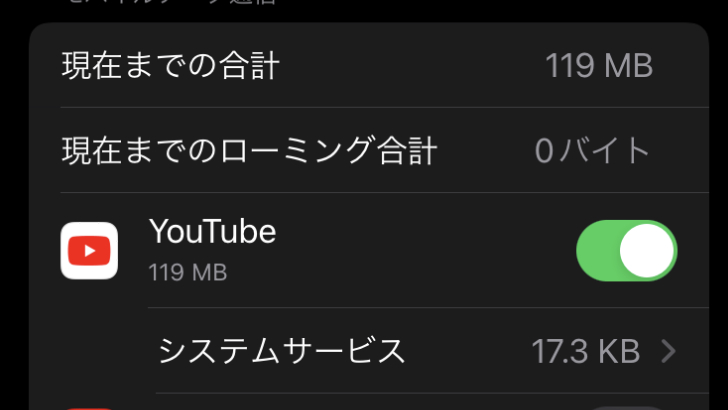728x410 pixels.
Task: Tap the red play logo in YouTube icon
Action: point(89,251)
